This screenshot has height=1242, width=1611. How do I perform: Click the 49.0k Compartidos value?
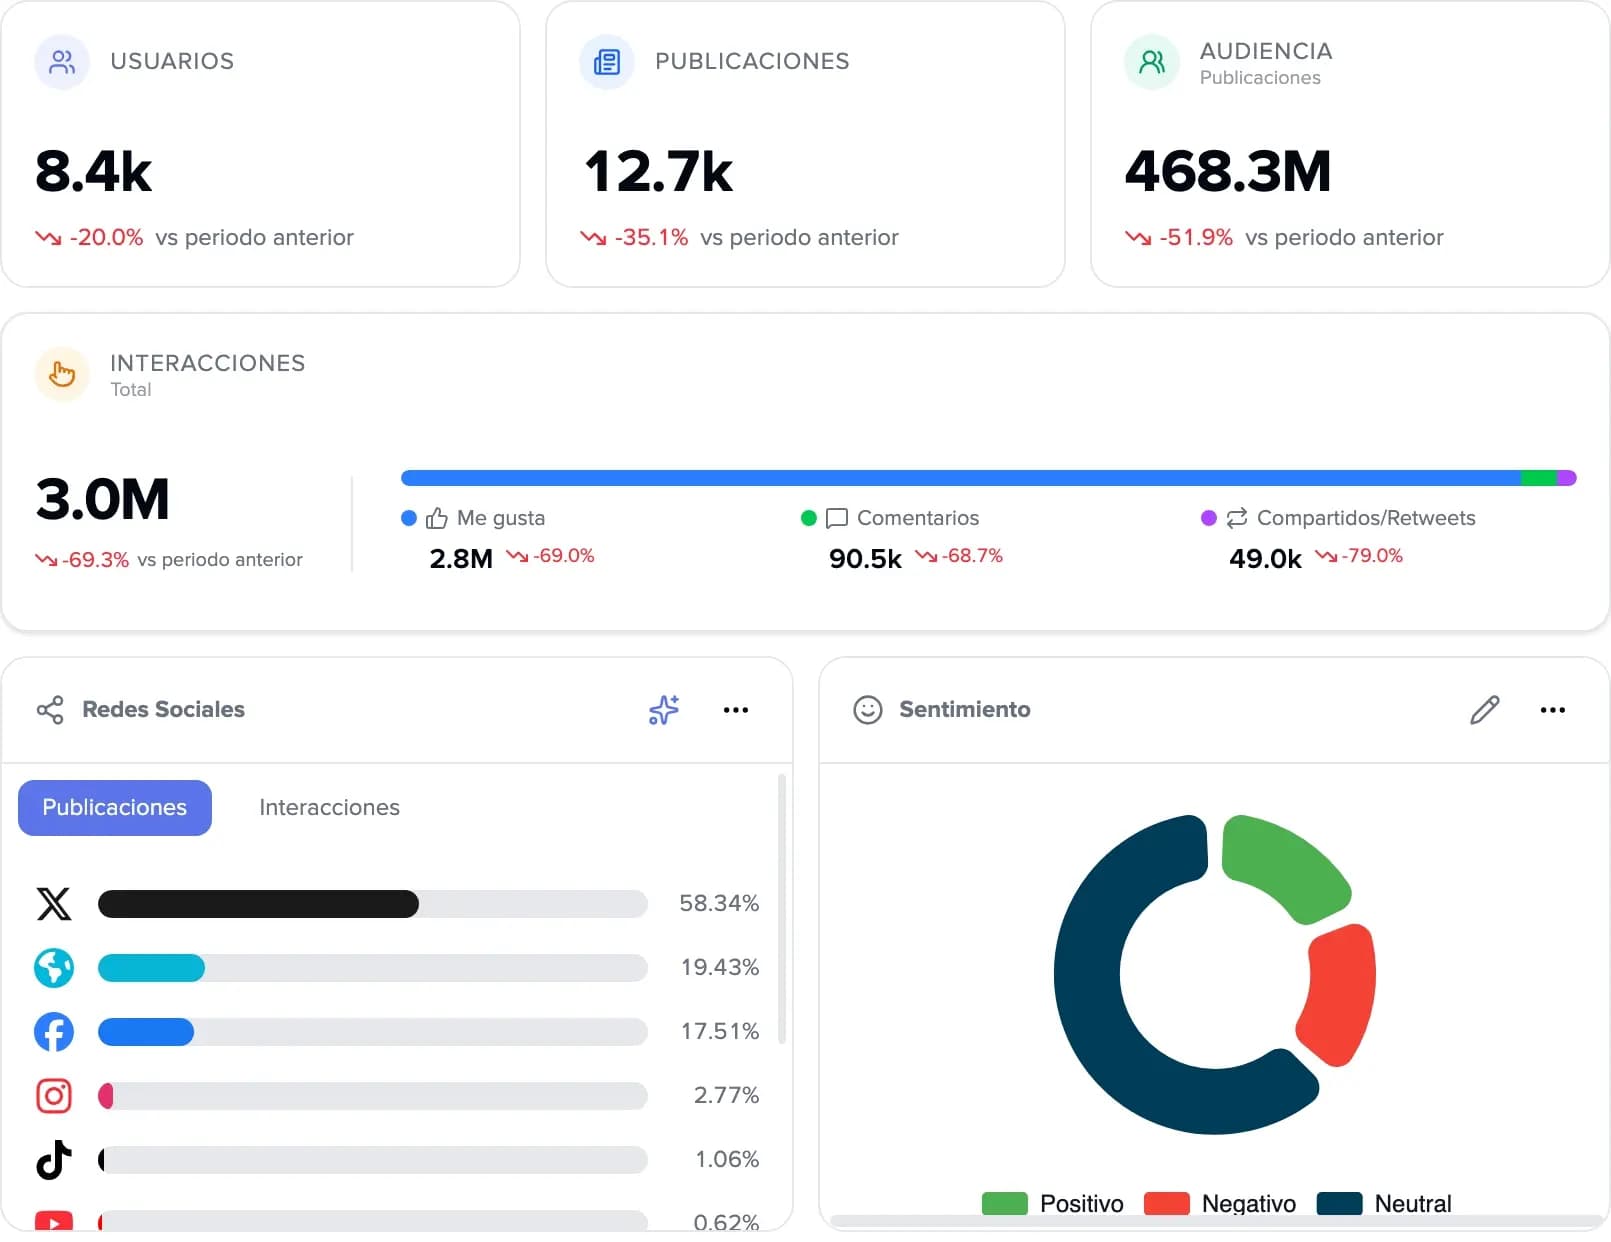1265,559
